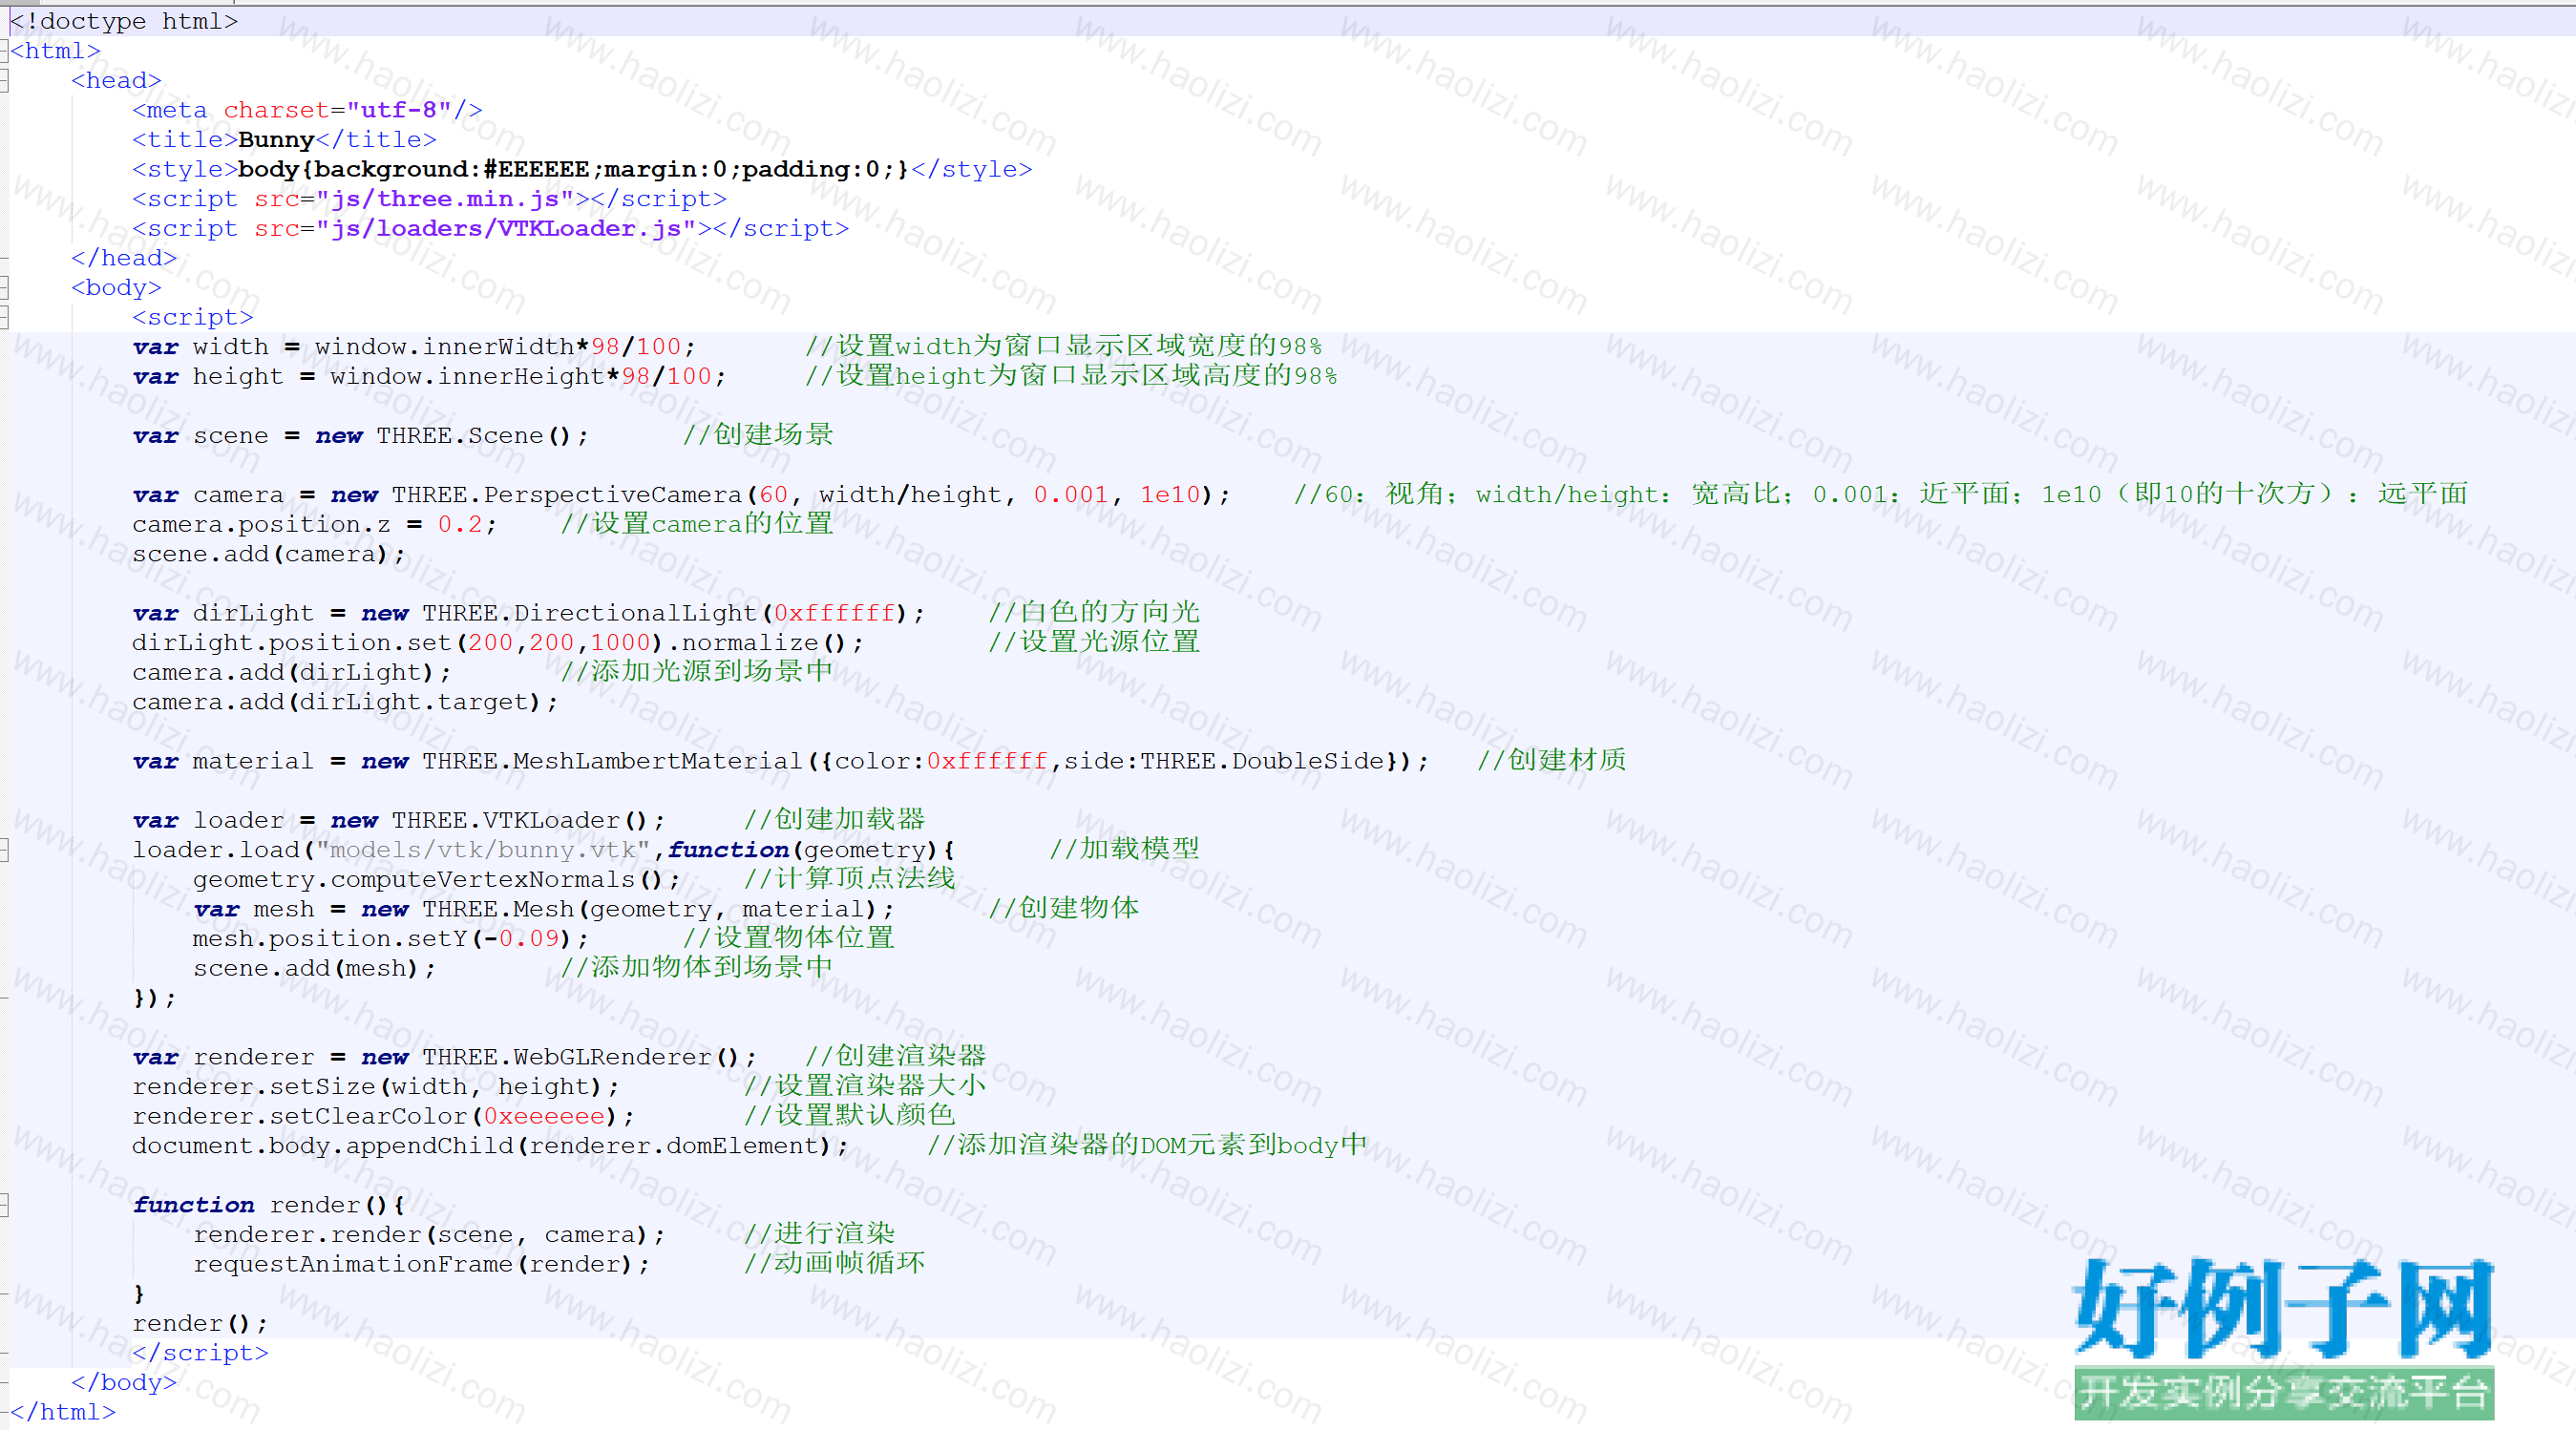Click the "models/vtk/bunny.vtk" string

click(483, 850)
